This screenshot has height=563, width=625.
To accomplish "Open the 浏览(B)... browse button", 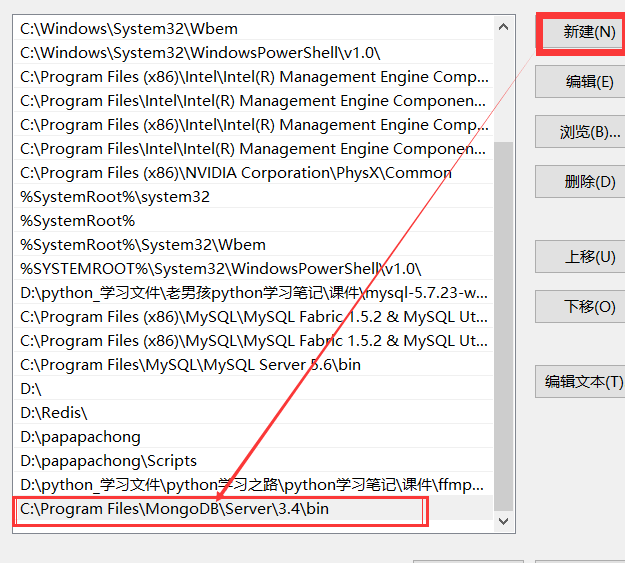I will (x=580, y=132).
